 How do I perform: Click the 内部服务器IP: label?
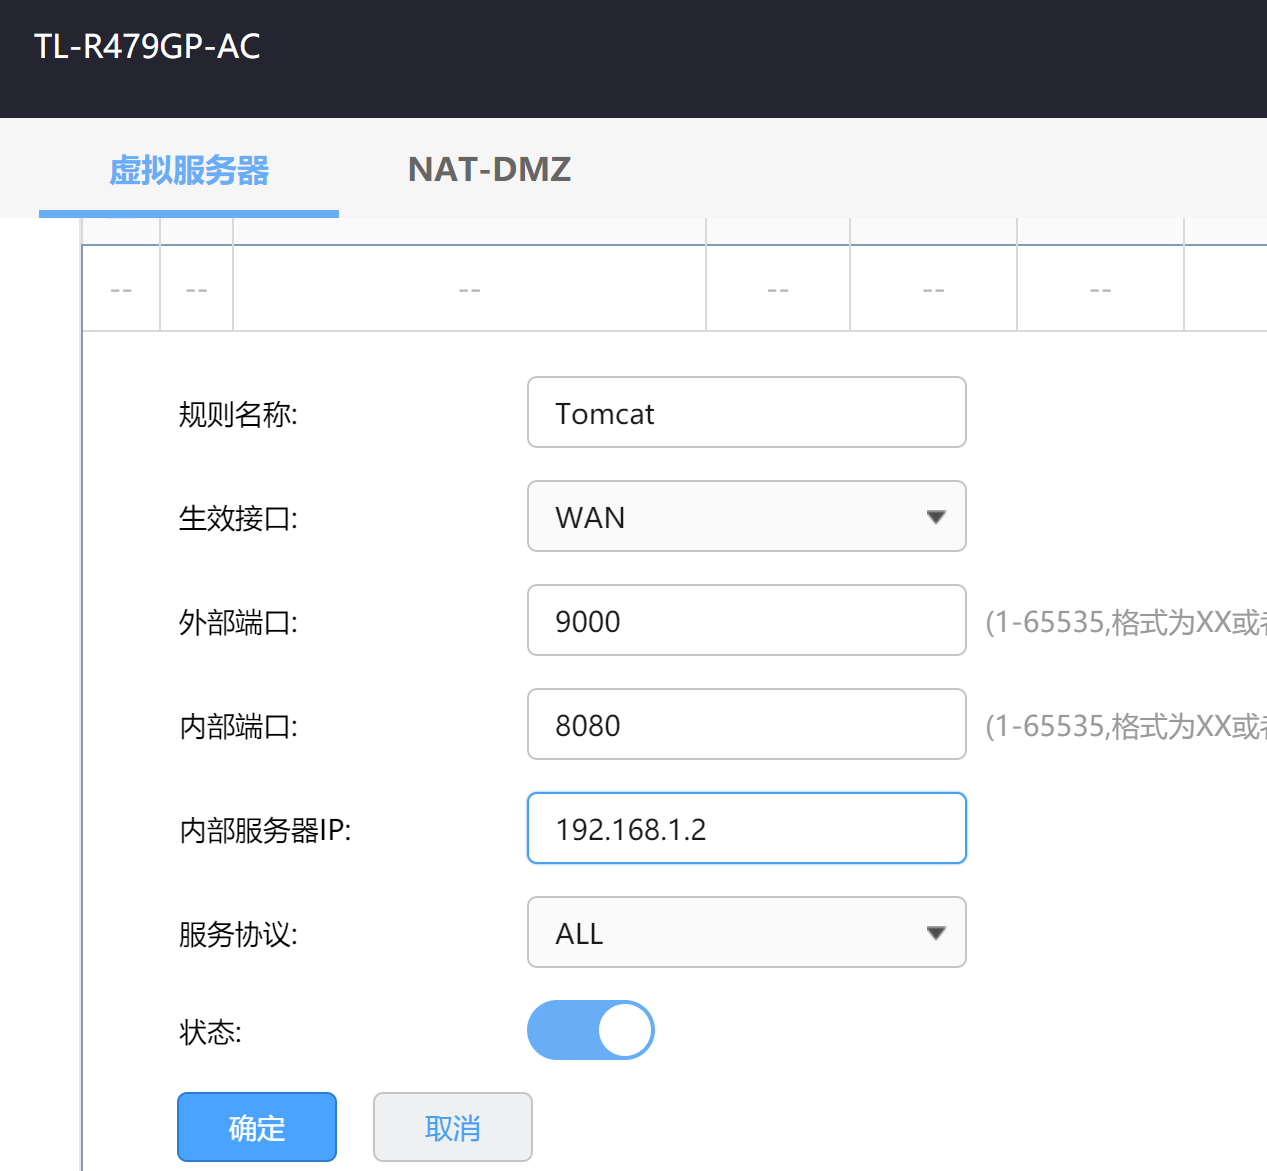(x=265, y=830)
